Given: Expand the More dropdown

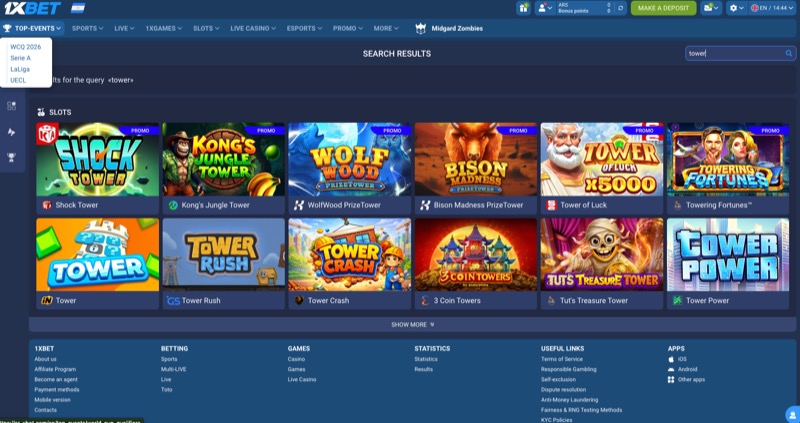Looking at the screenshot, I should 386,29.
